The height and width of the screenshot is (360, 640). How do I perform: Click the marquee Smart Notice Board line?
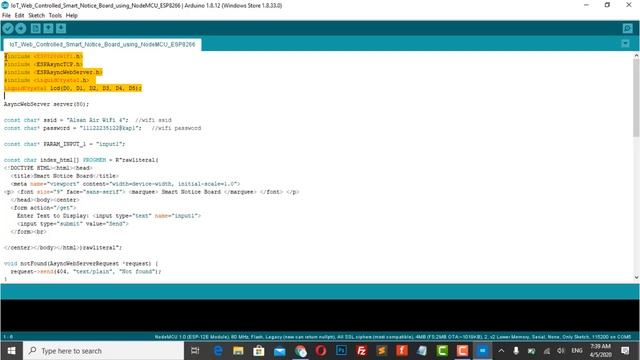coord(151,192)
